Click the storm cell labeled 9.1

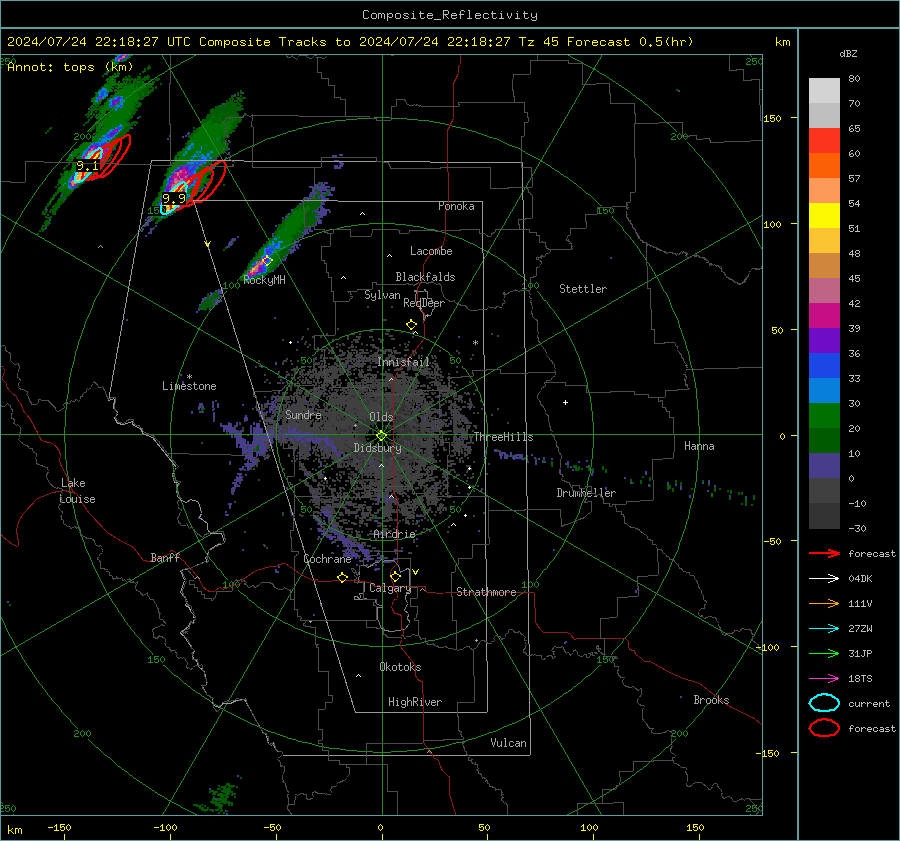point(87,166)
